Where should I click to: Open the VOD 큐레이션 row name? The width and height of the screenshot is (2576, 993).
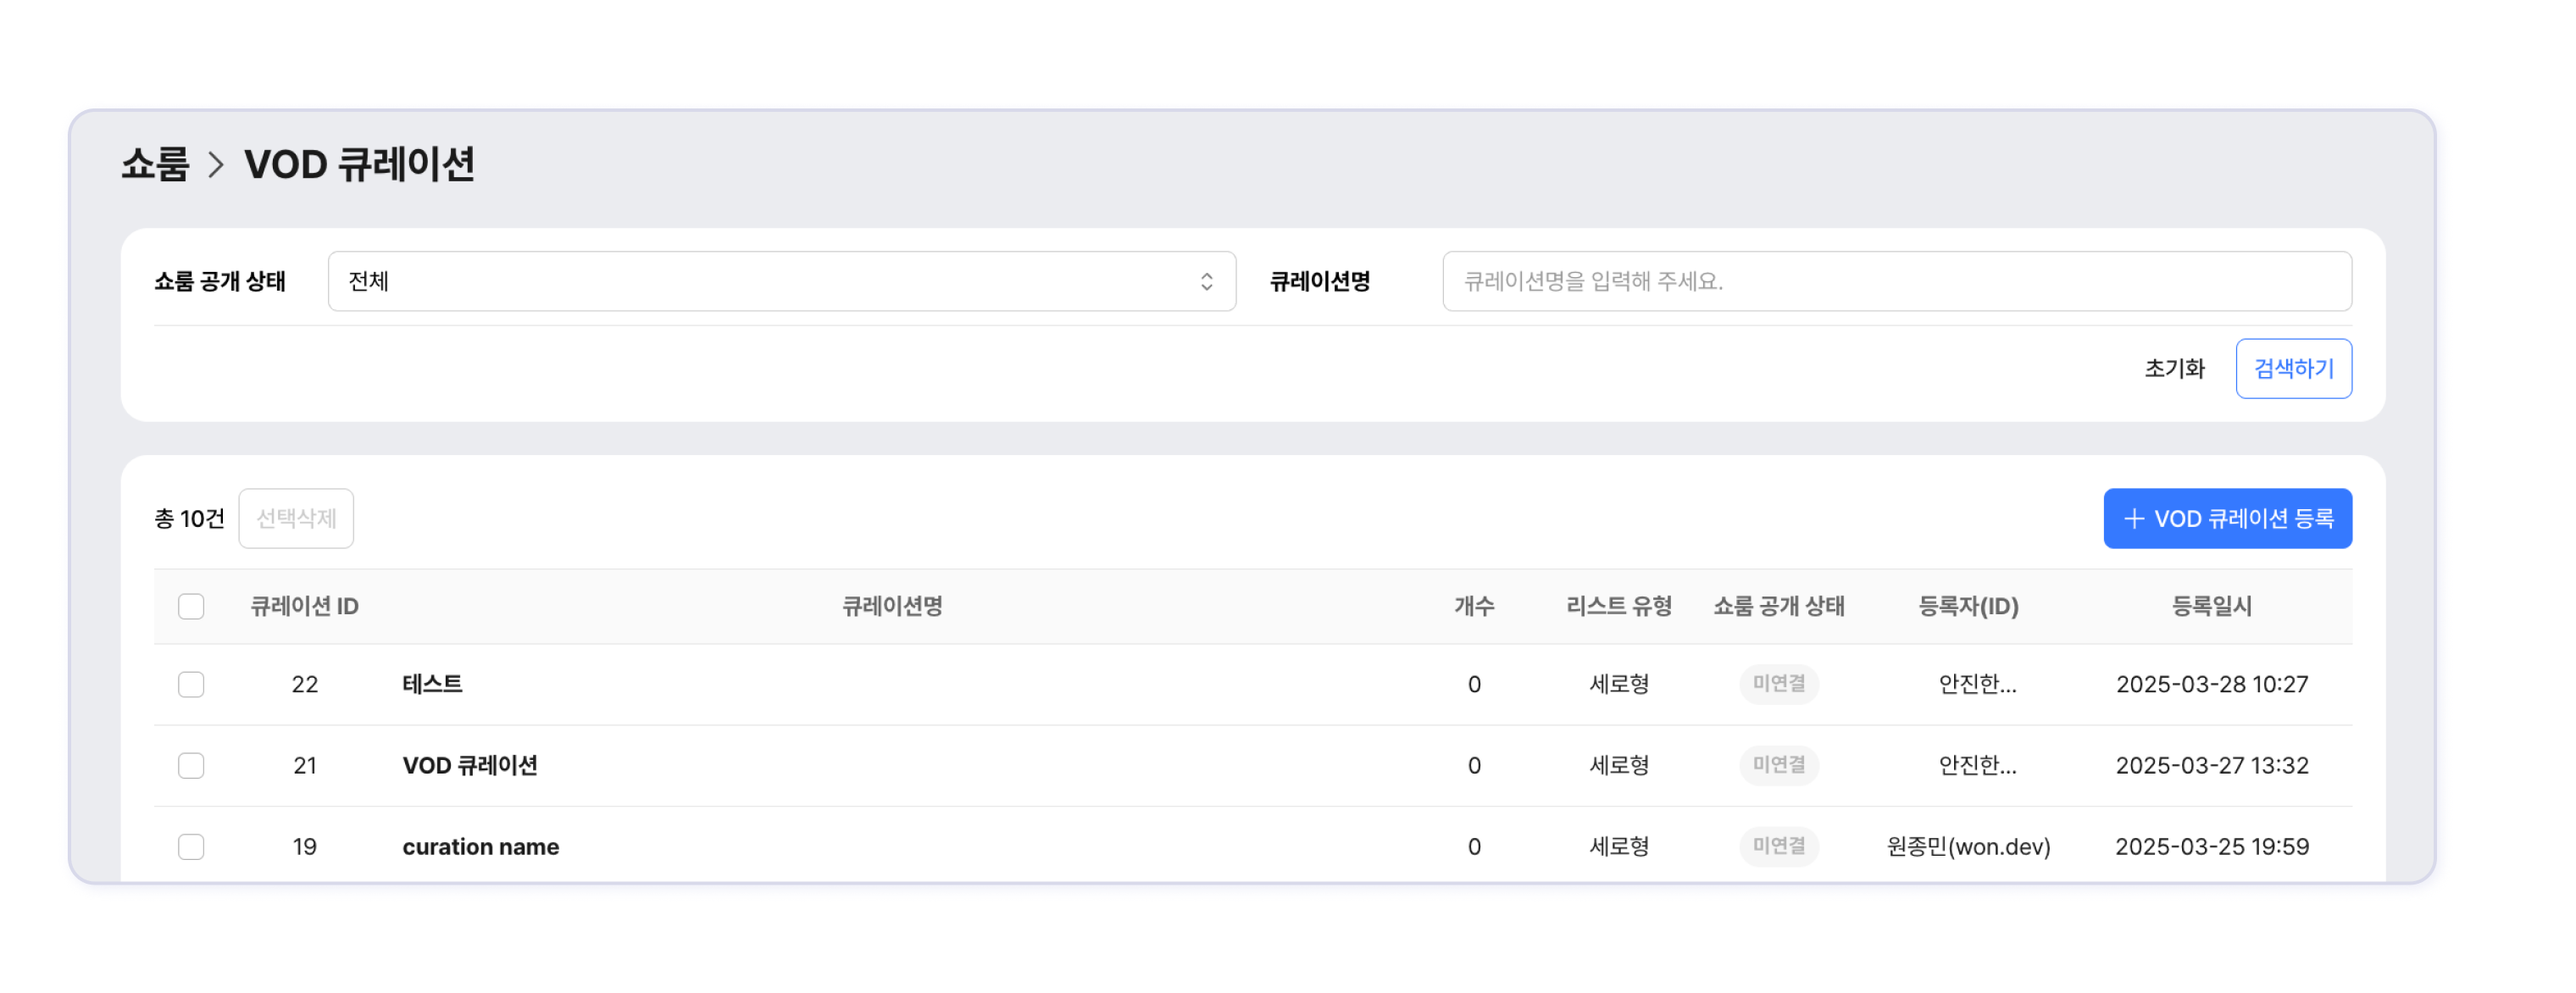pos(470,765)
